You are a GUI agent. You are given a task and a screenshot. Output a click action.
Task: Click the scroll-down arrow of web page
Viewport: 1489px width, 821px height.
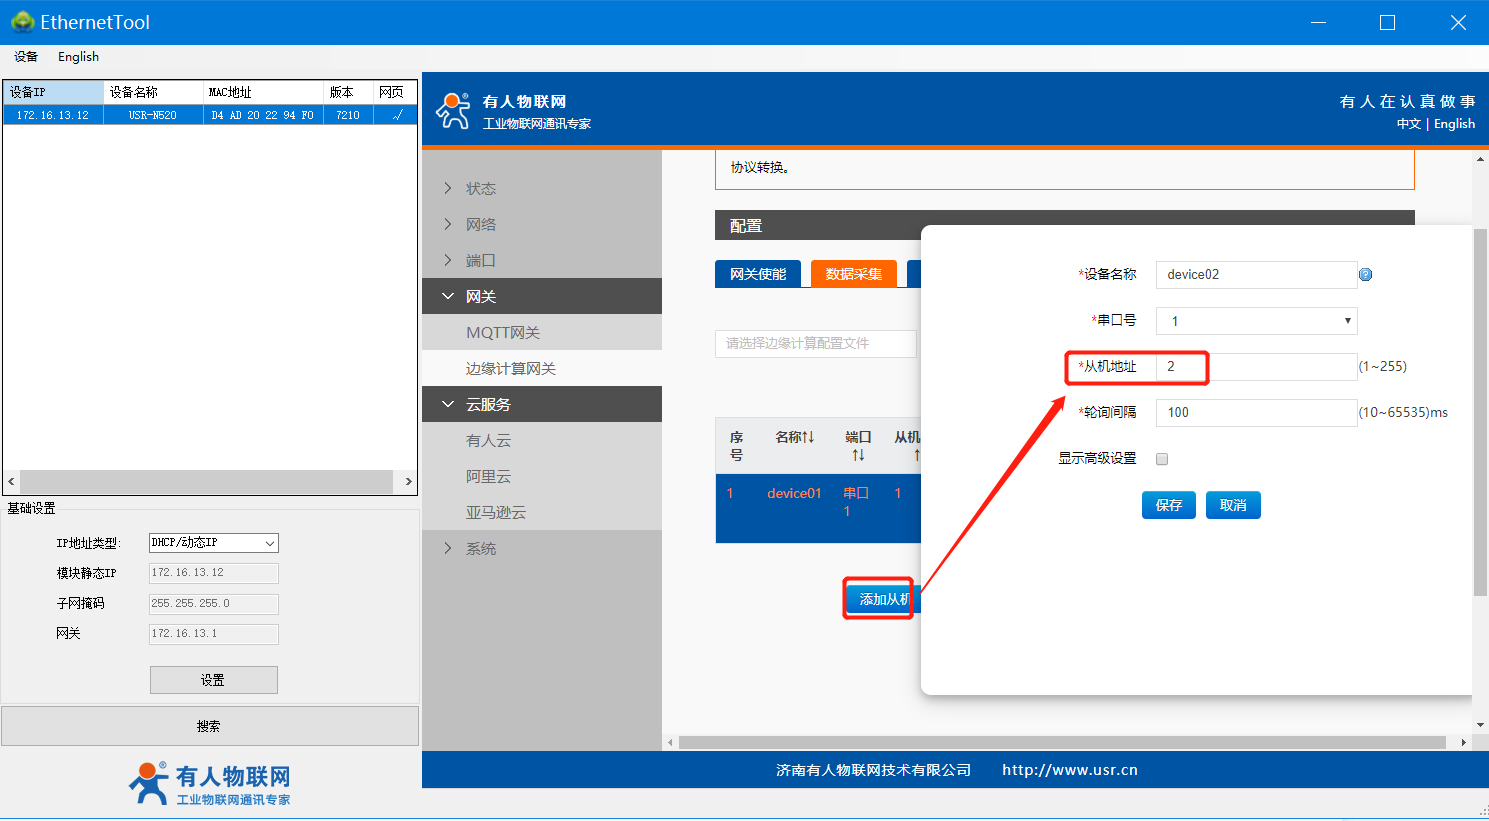pyautogui.click(x=1480, y=725)
